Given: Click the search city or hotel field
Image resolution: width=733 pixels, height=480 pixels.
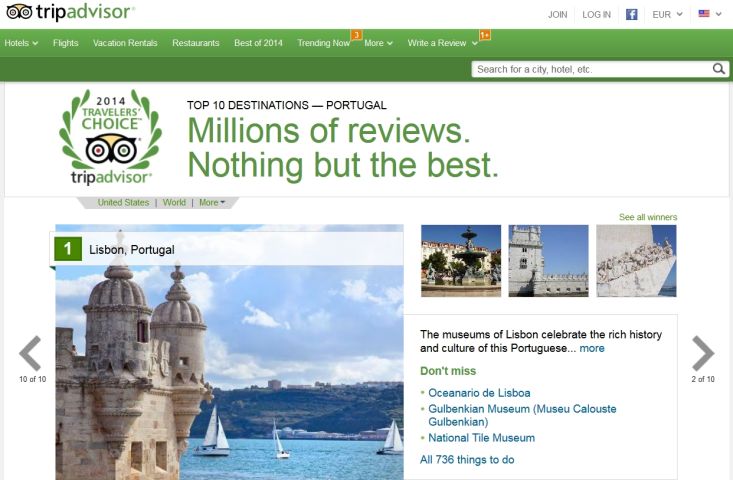Looking at the screenshot, I should (x=590, y=69).
